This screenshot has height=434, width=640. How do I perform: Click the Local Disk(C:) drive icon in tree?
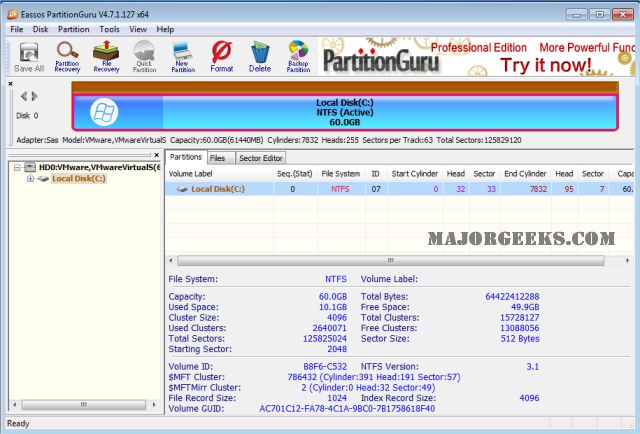click(43, 179)
